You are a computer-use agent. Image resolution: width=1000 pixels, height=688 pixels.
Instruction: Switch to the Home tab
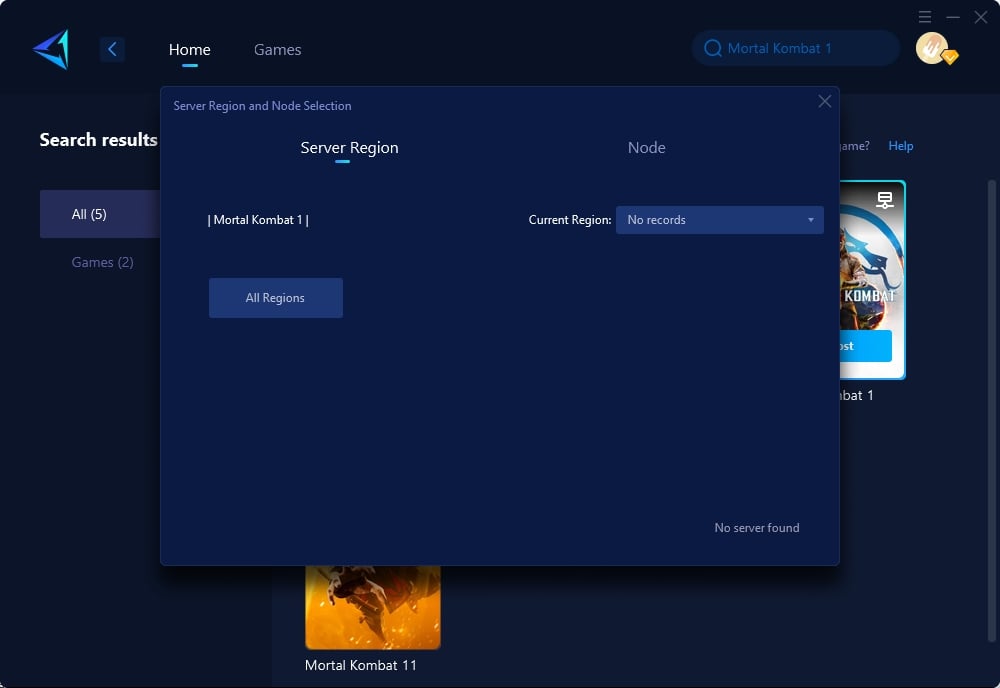189,50
